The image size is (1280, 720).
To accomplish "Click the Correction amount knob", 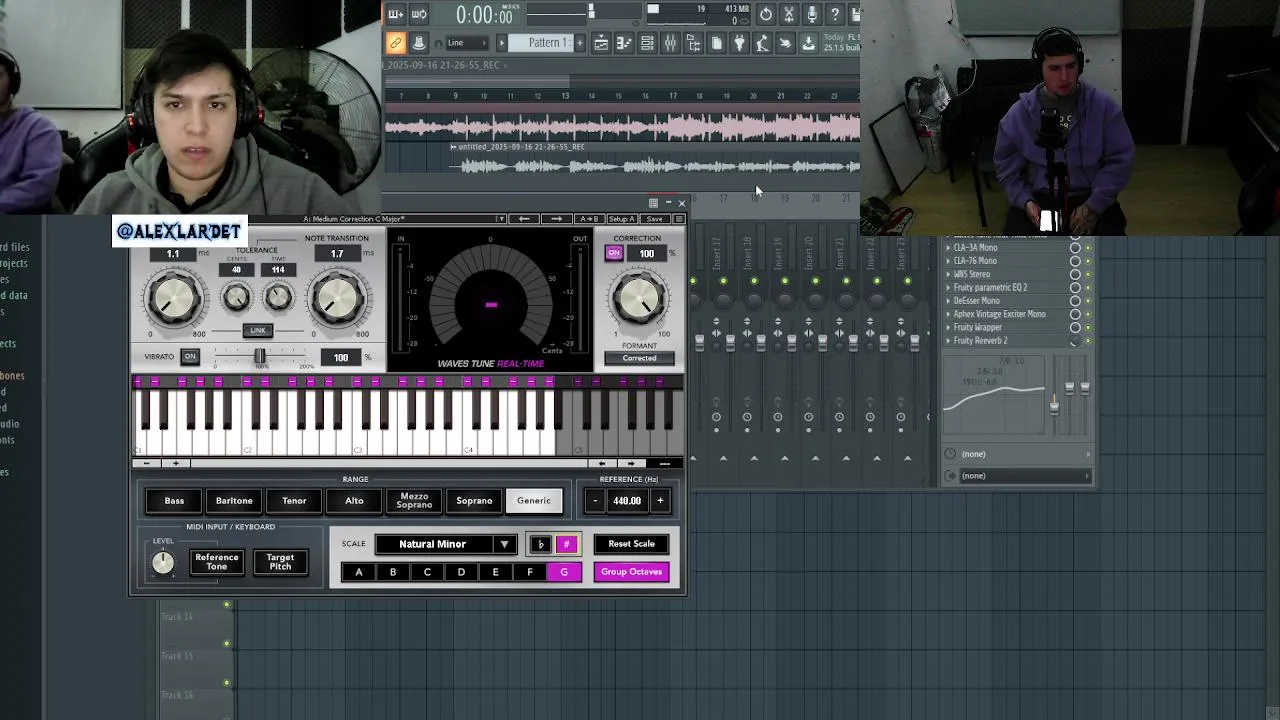I will point(638,297).
